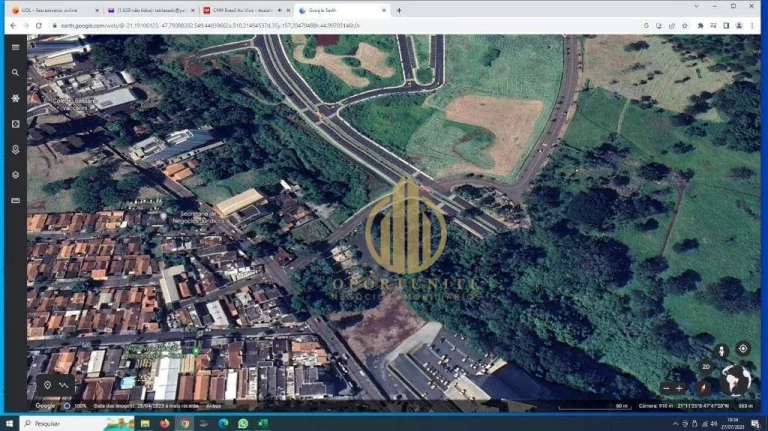Close the UOL tab
Image resolution: width=768 pixels, height=431 pixels.
click(x=96, y=10)
